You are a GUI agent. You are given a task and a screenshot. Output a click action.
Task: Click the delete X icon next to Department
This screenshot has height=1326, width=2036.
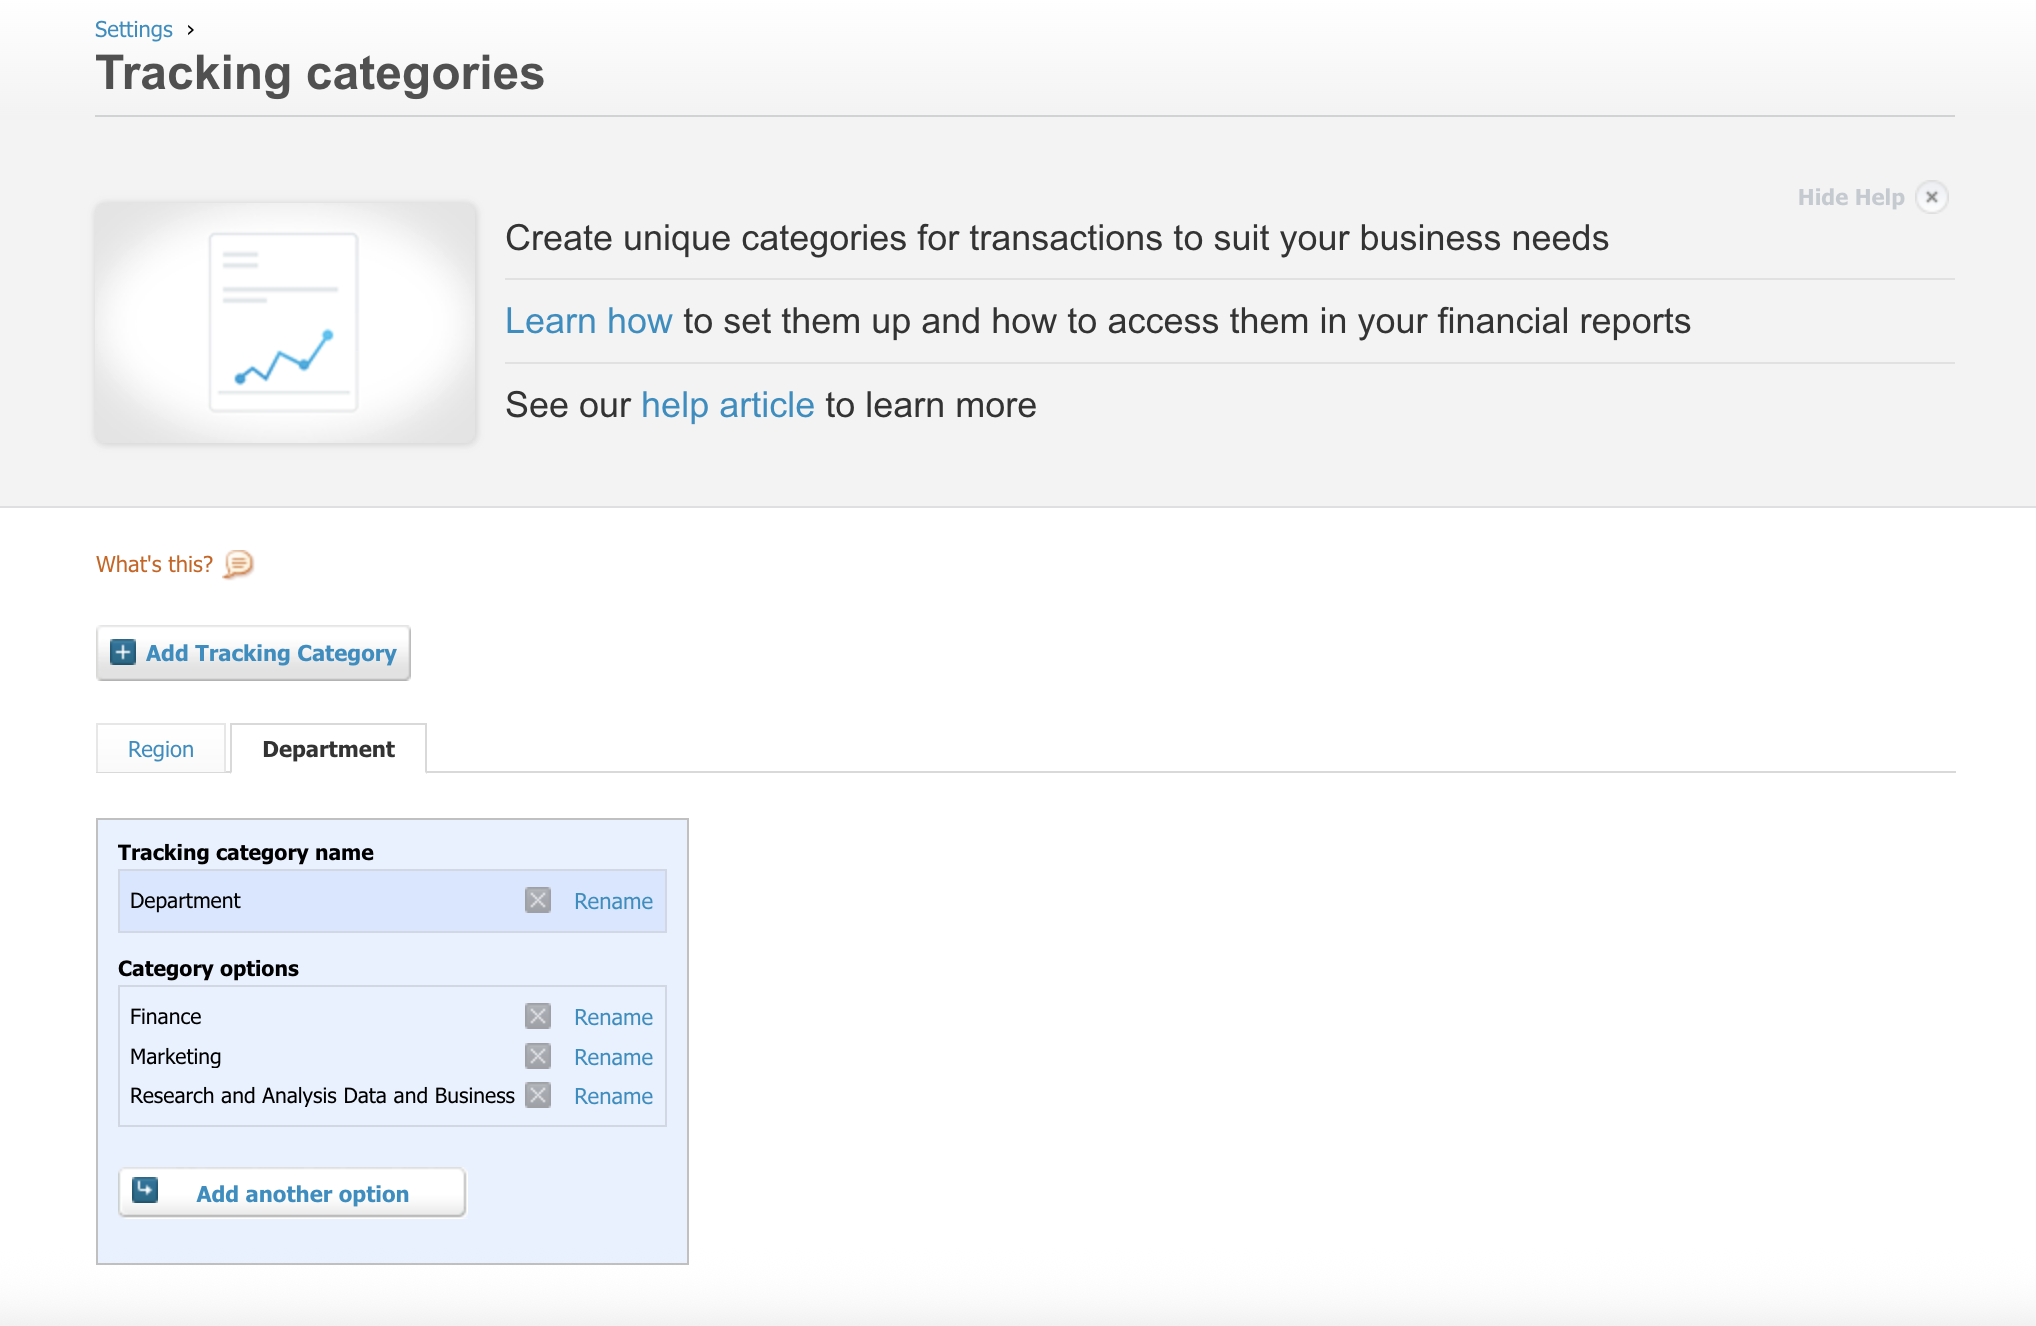(538, 900)
